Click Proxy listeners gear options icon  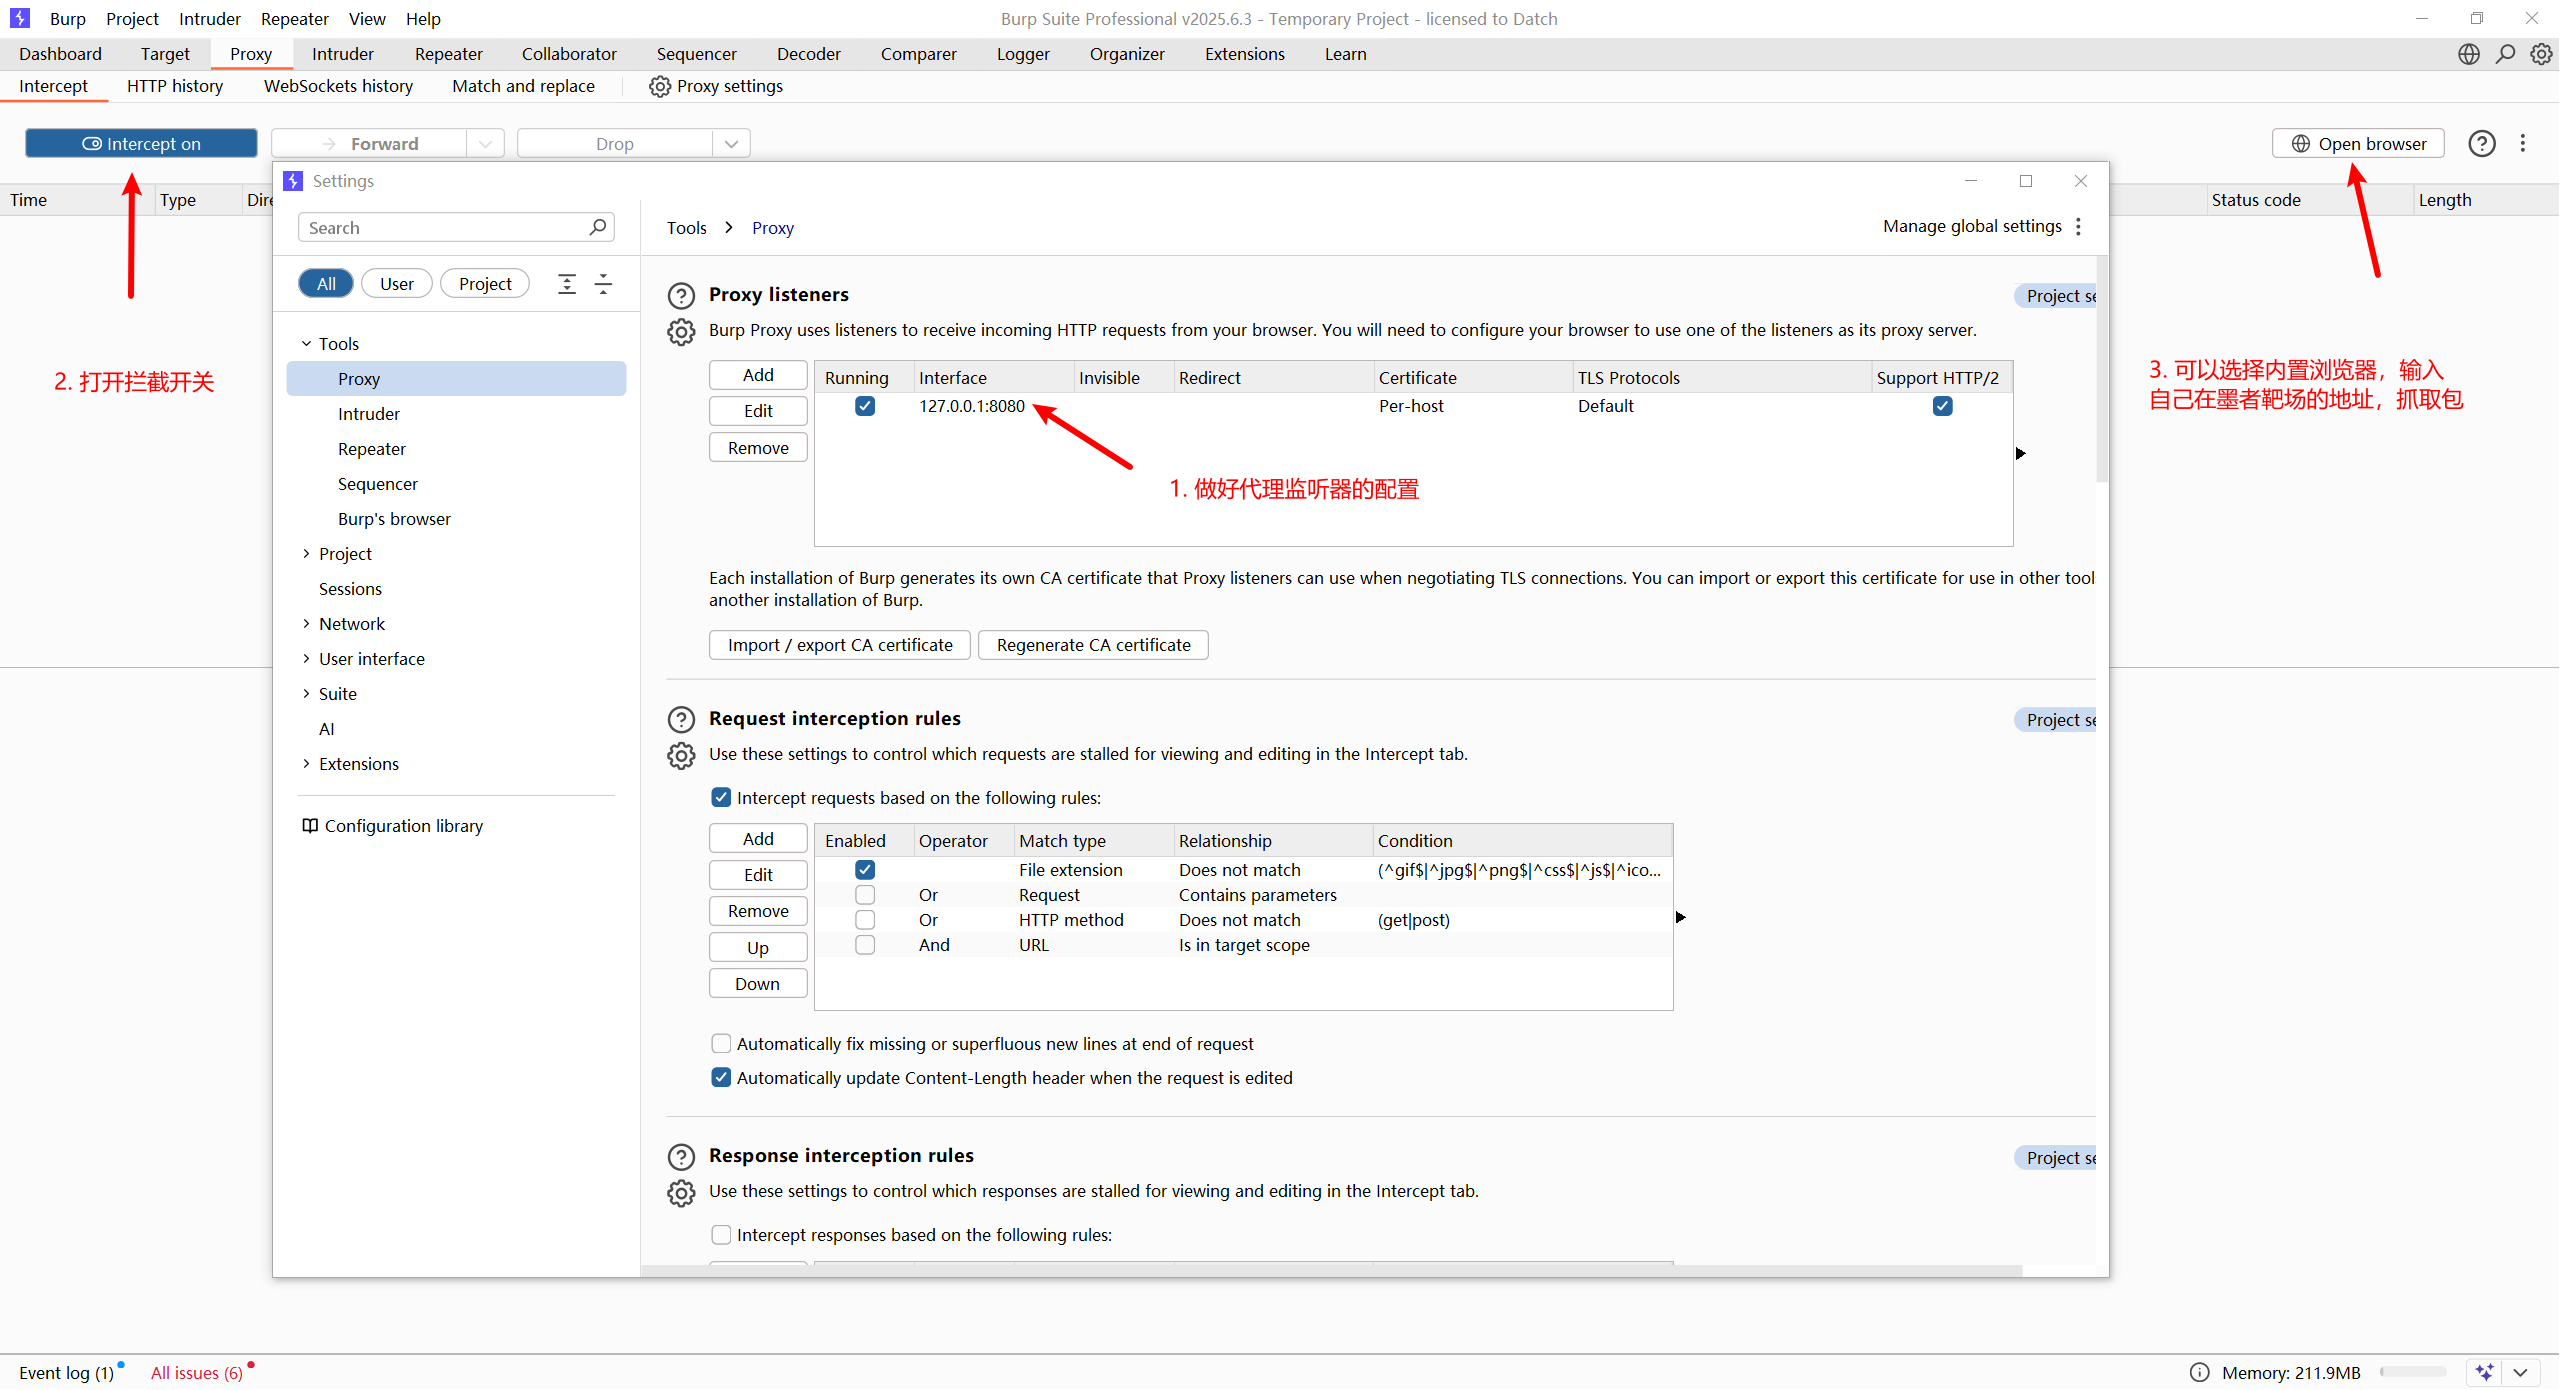click(x=681, y=332)
